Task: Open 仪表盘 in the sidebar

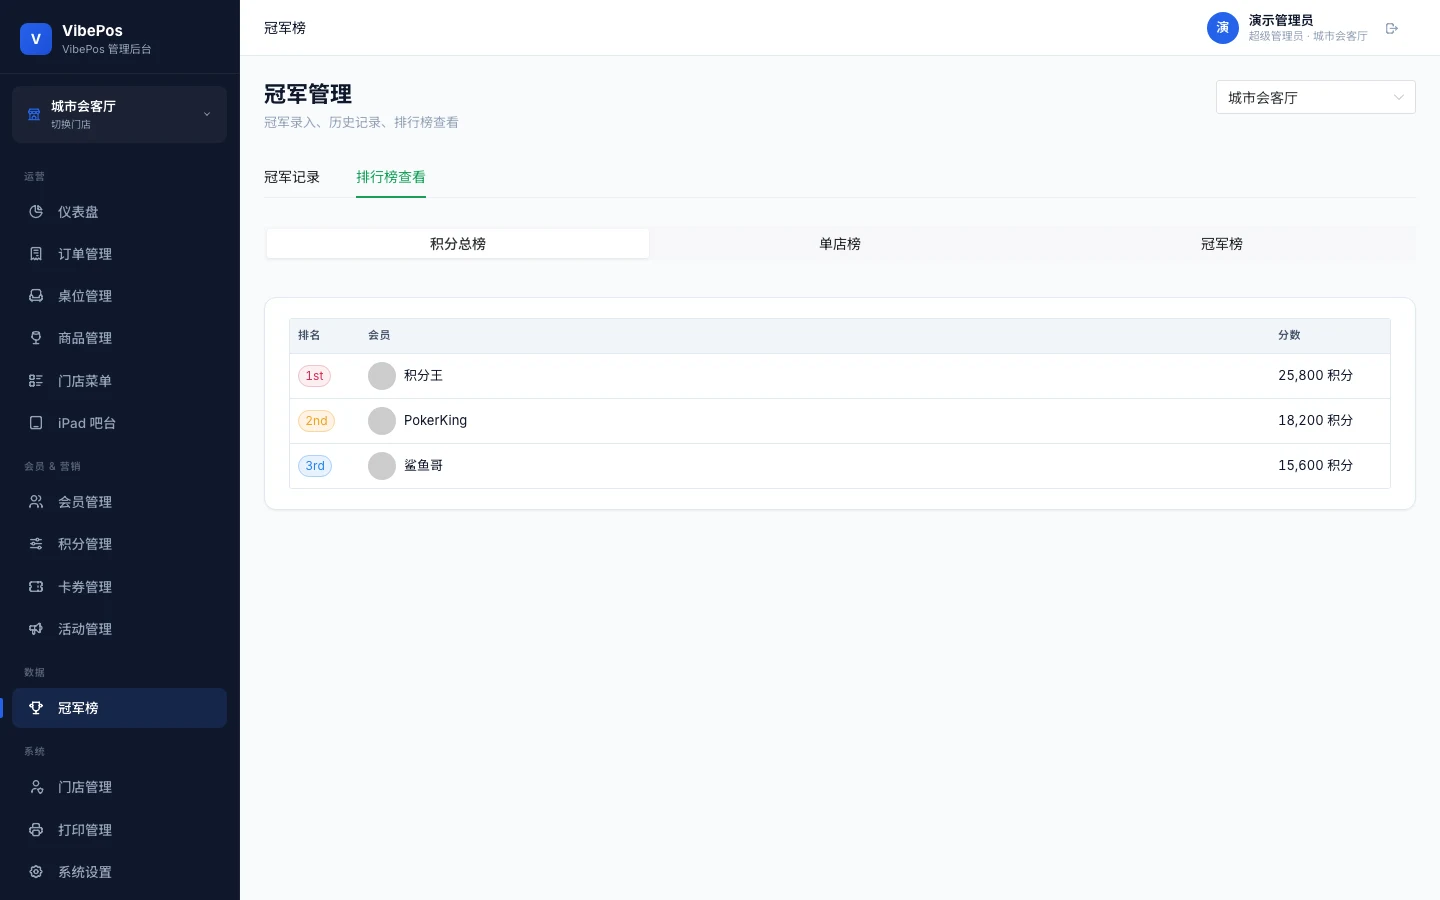Action: point(119,212)
